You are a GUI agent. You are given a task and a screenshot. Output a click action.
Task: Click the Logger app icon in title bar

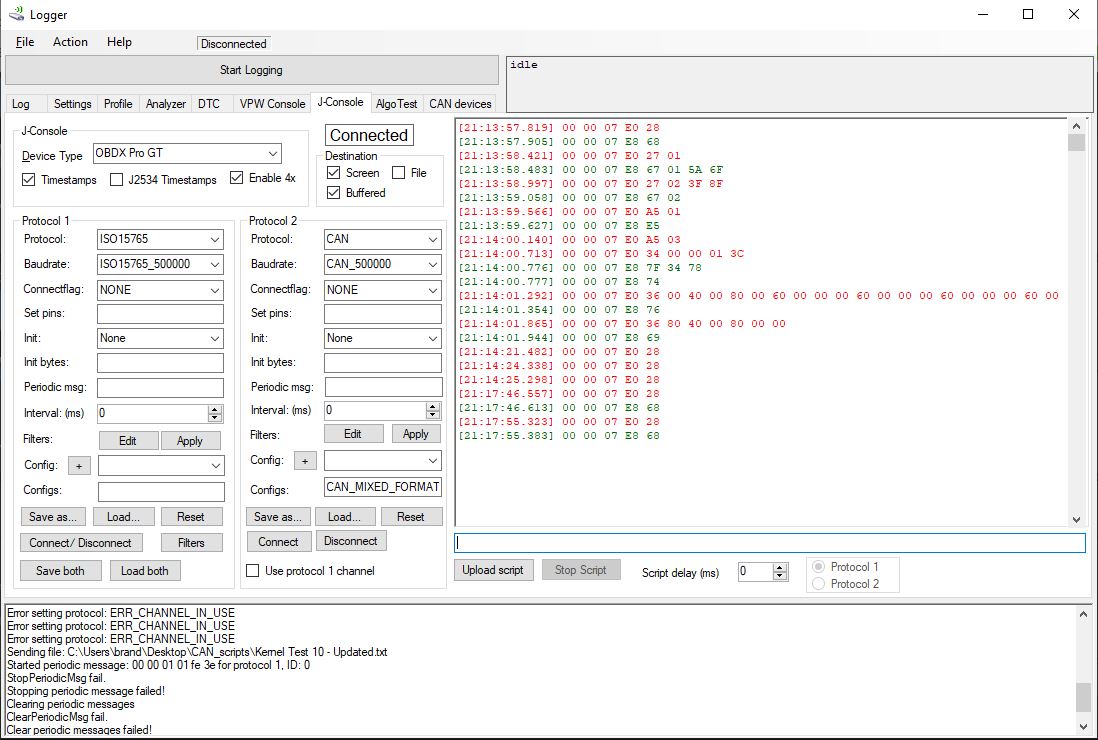[x=15, y=14]
